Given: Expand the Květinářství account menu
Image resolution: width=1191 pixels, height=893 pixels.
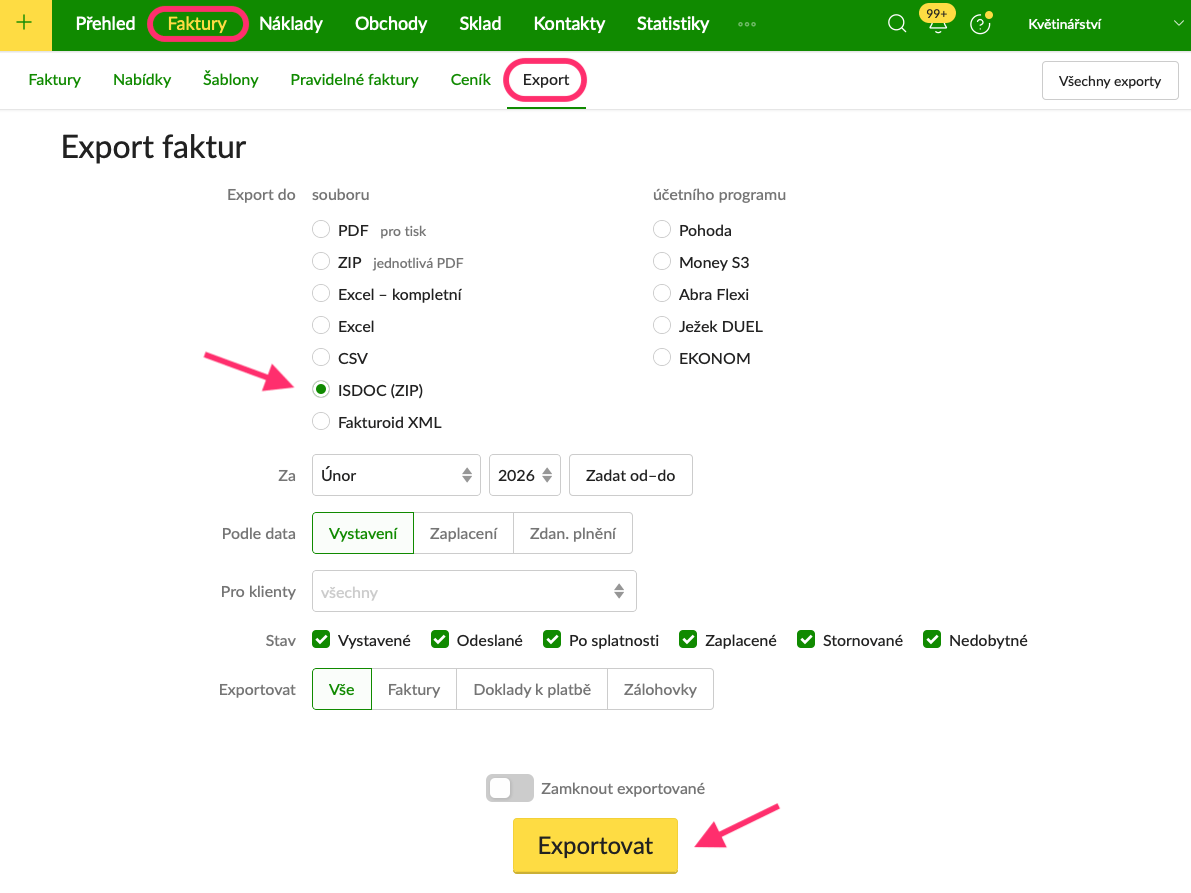Looking at the screenshot, I should point(1100,24).
